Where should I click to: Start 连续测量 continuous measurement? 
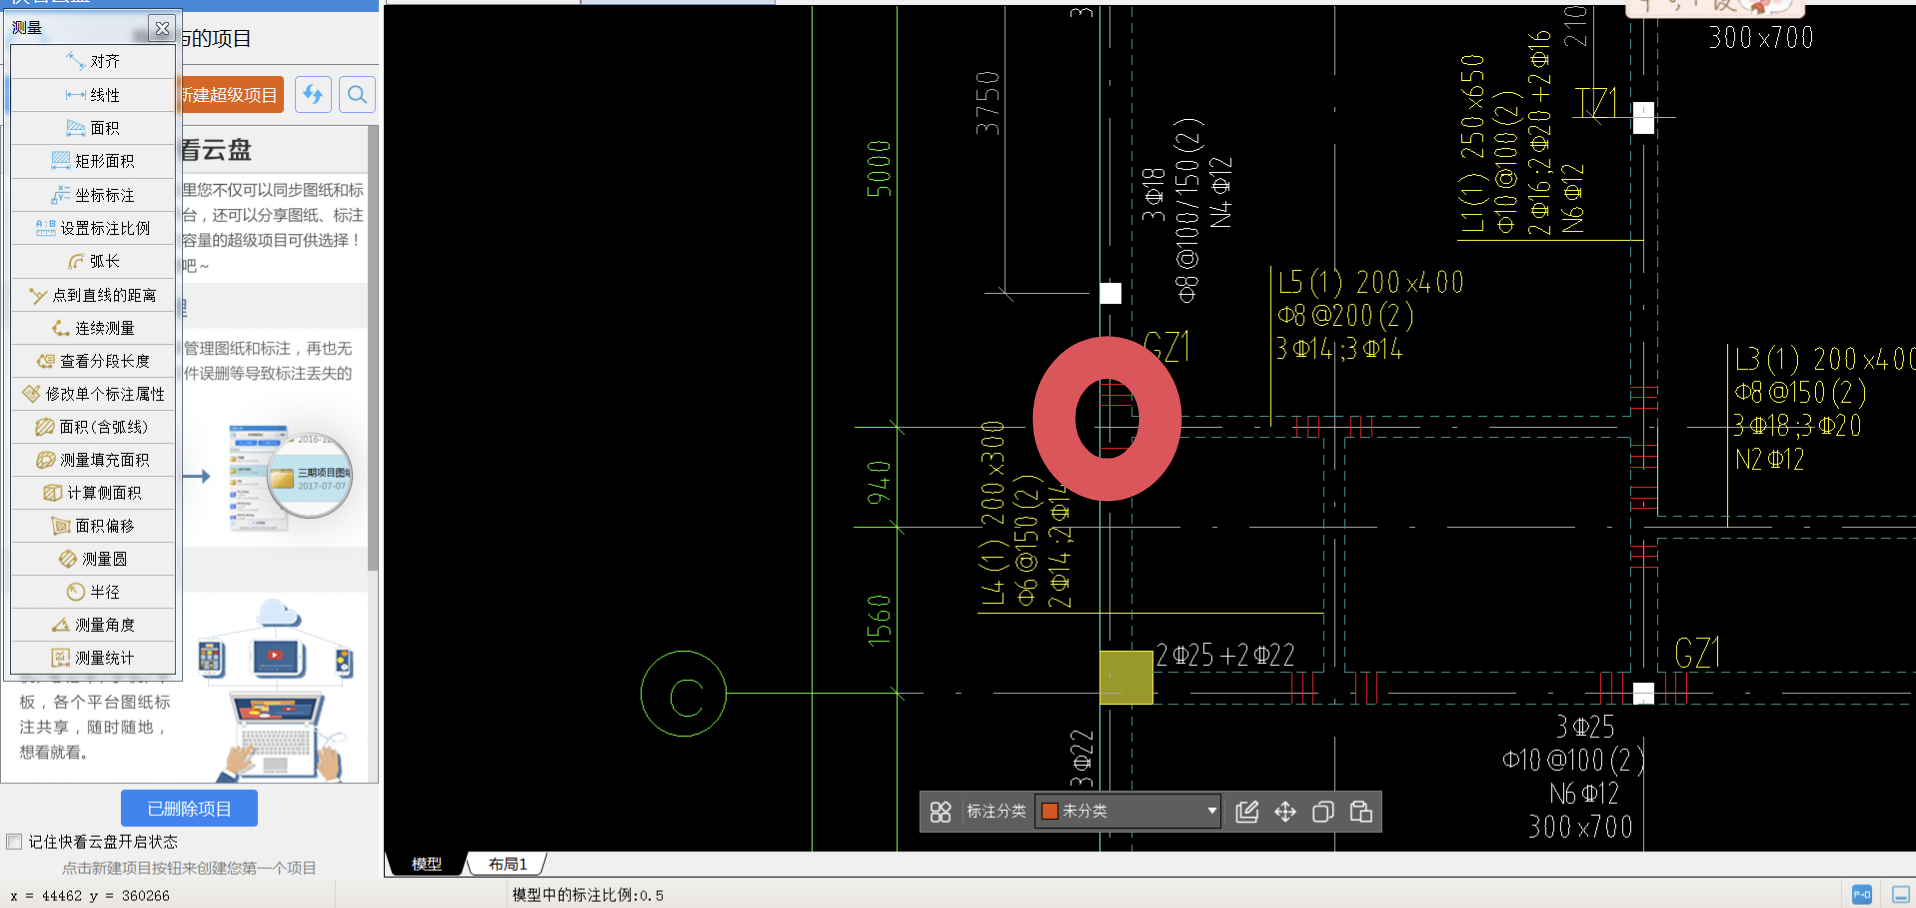coord(93,328)
